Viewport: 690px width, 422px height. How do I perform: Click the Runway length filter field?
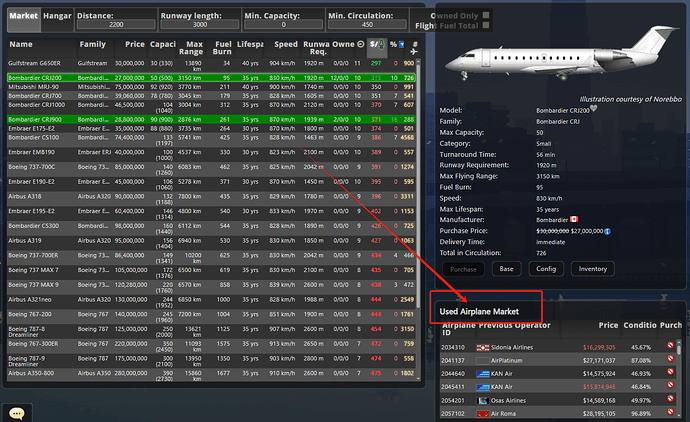[200, 25]
